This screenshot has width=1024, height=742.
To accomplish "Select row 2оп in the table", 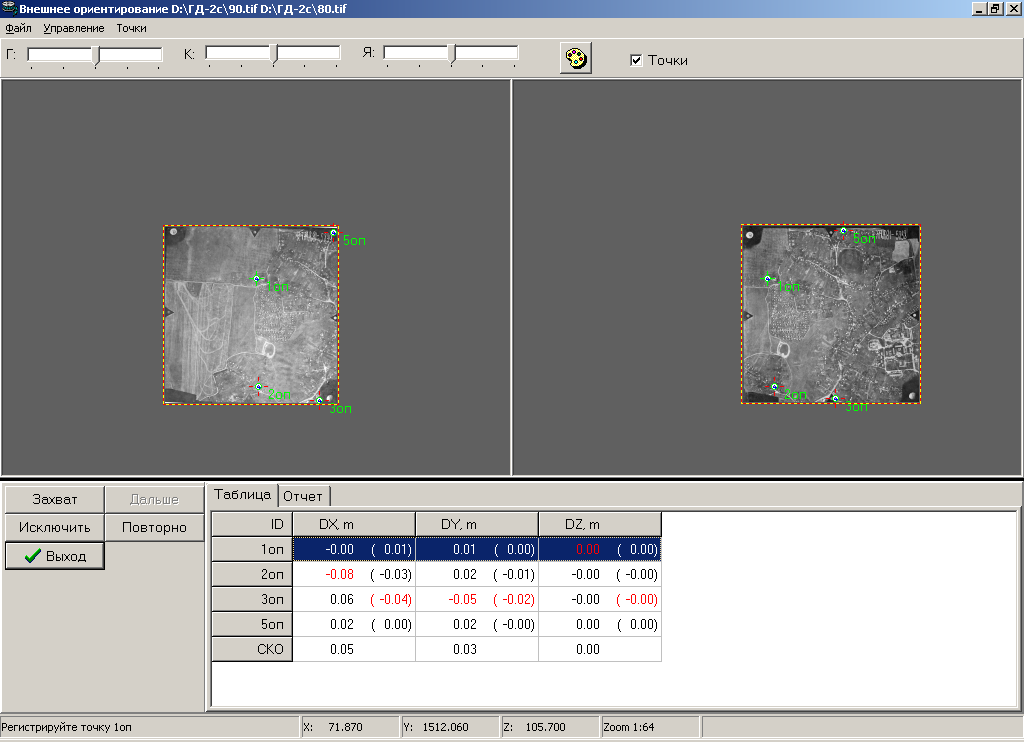I will 252,574.
